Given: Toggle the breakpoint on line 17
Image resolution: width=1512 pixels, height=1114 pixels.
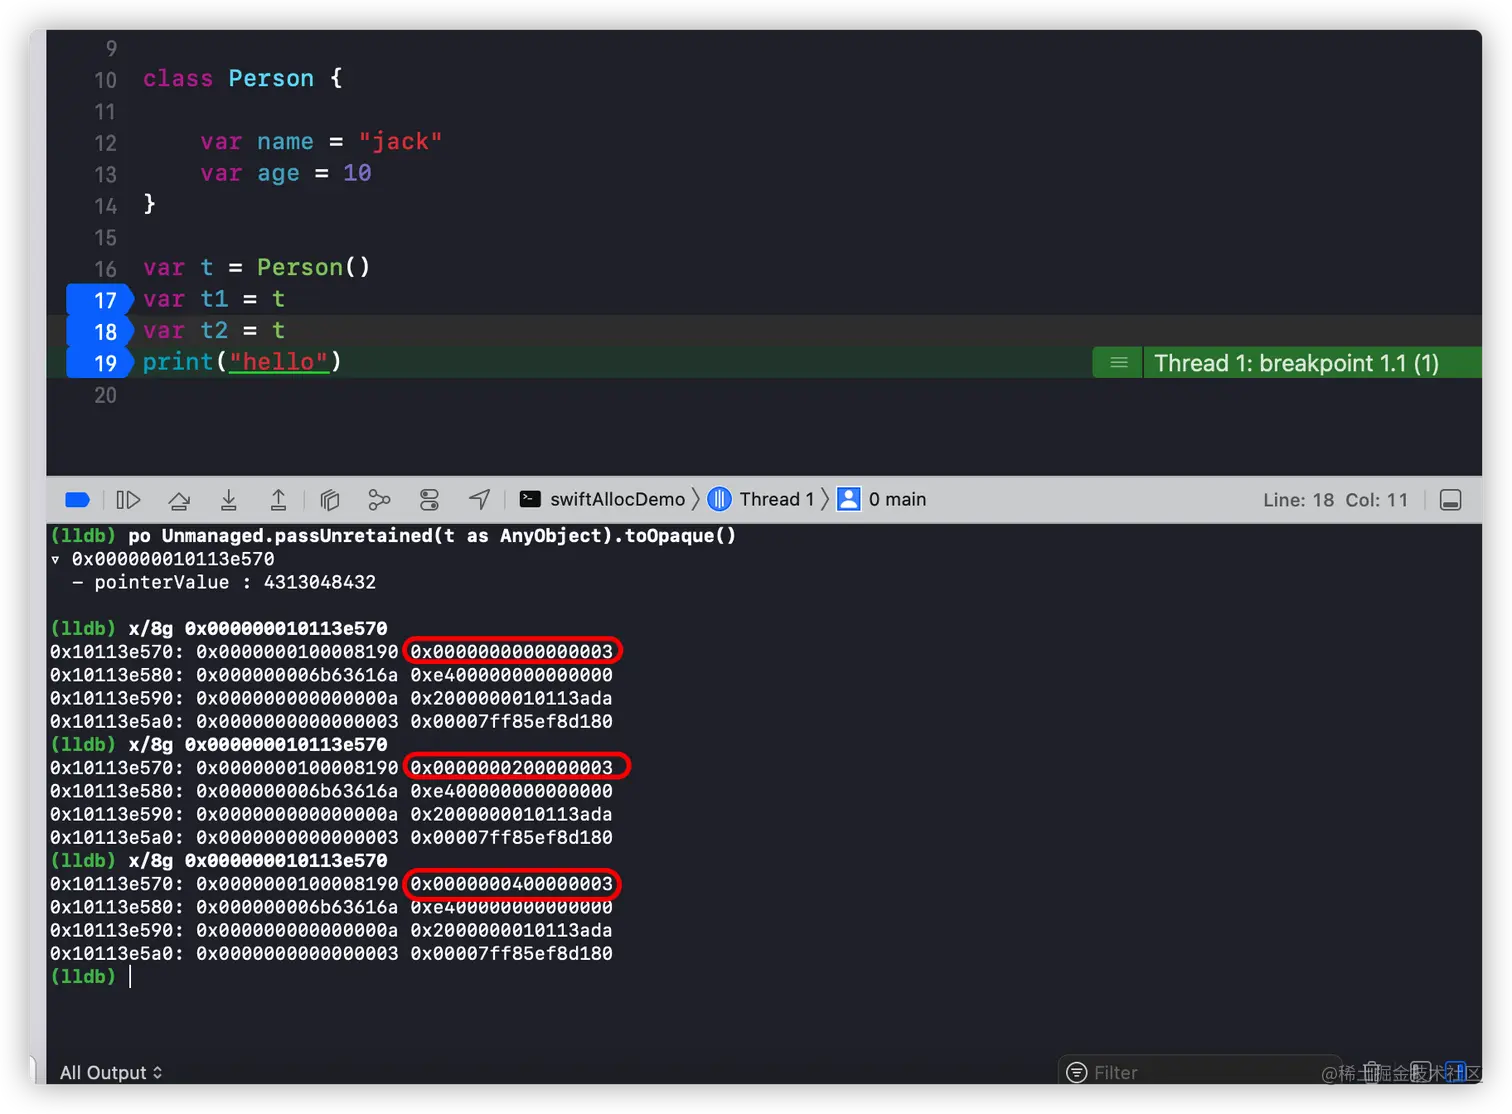Looking at the screenshot, I should (99, 300).
